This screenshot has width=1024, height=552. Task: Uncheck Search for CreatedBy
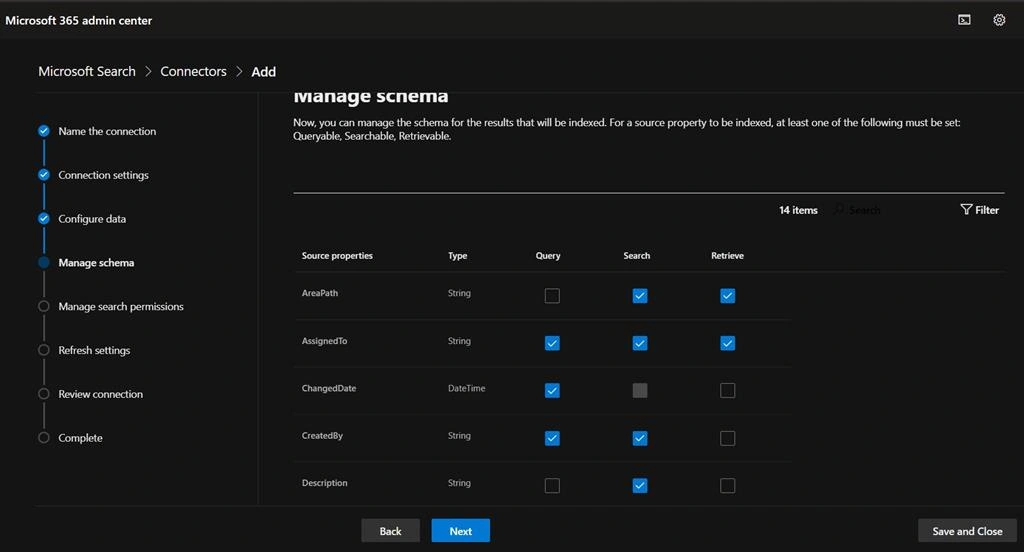click(x=640, y=438)
